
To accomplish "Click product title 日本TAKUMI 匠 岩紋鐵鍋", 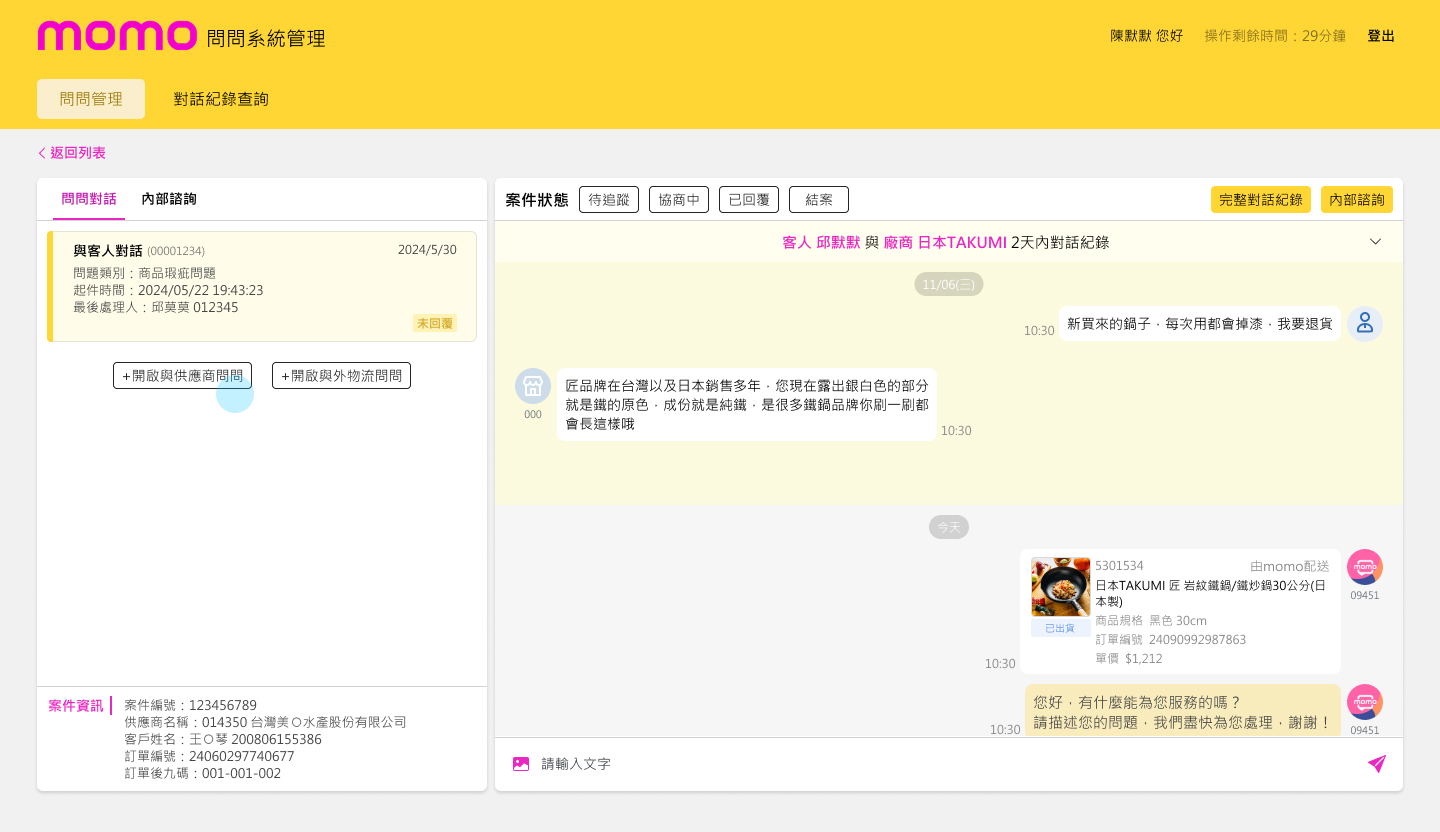I will (1211, 593).
